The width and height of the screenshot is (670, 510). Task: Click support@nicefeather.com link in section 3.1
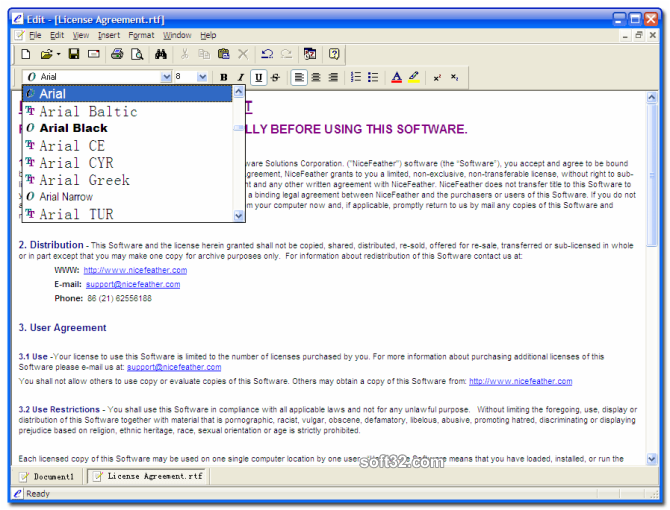[x=174, y=367]
